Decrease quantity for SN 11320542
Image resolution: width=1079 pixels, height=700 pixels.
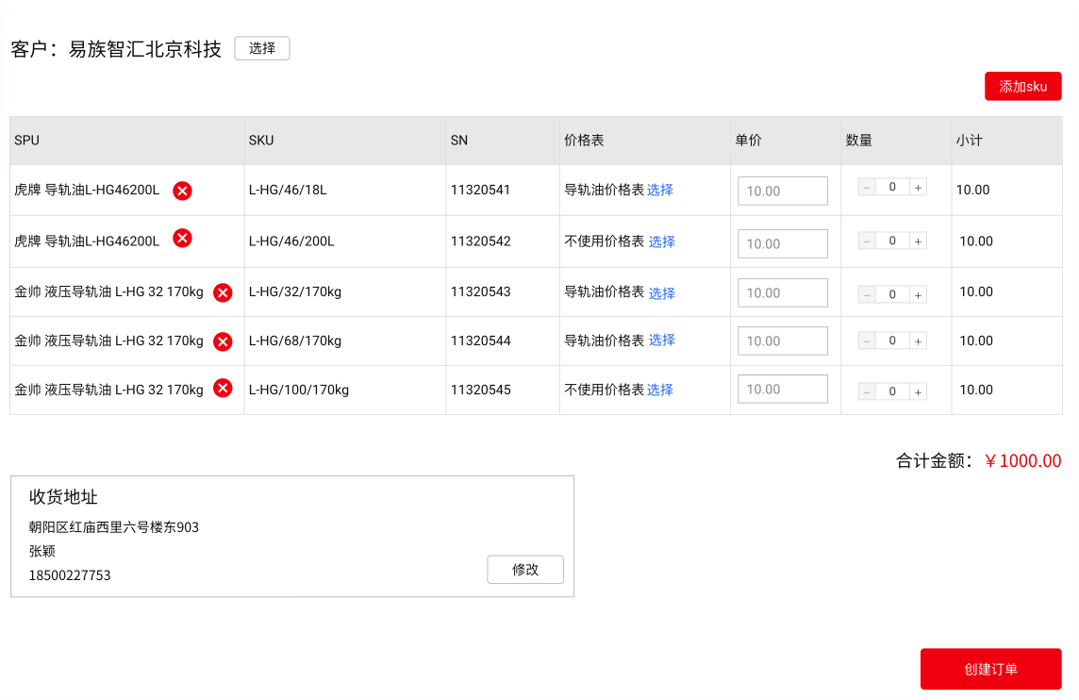[867, 241]
